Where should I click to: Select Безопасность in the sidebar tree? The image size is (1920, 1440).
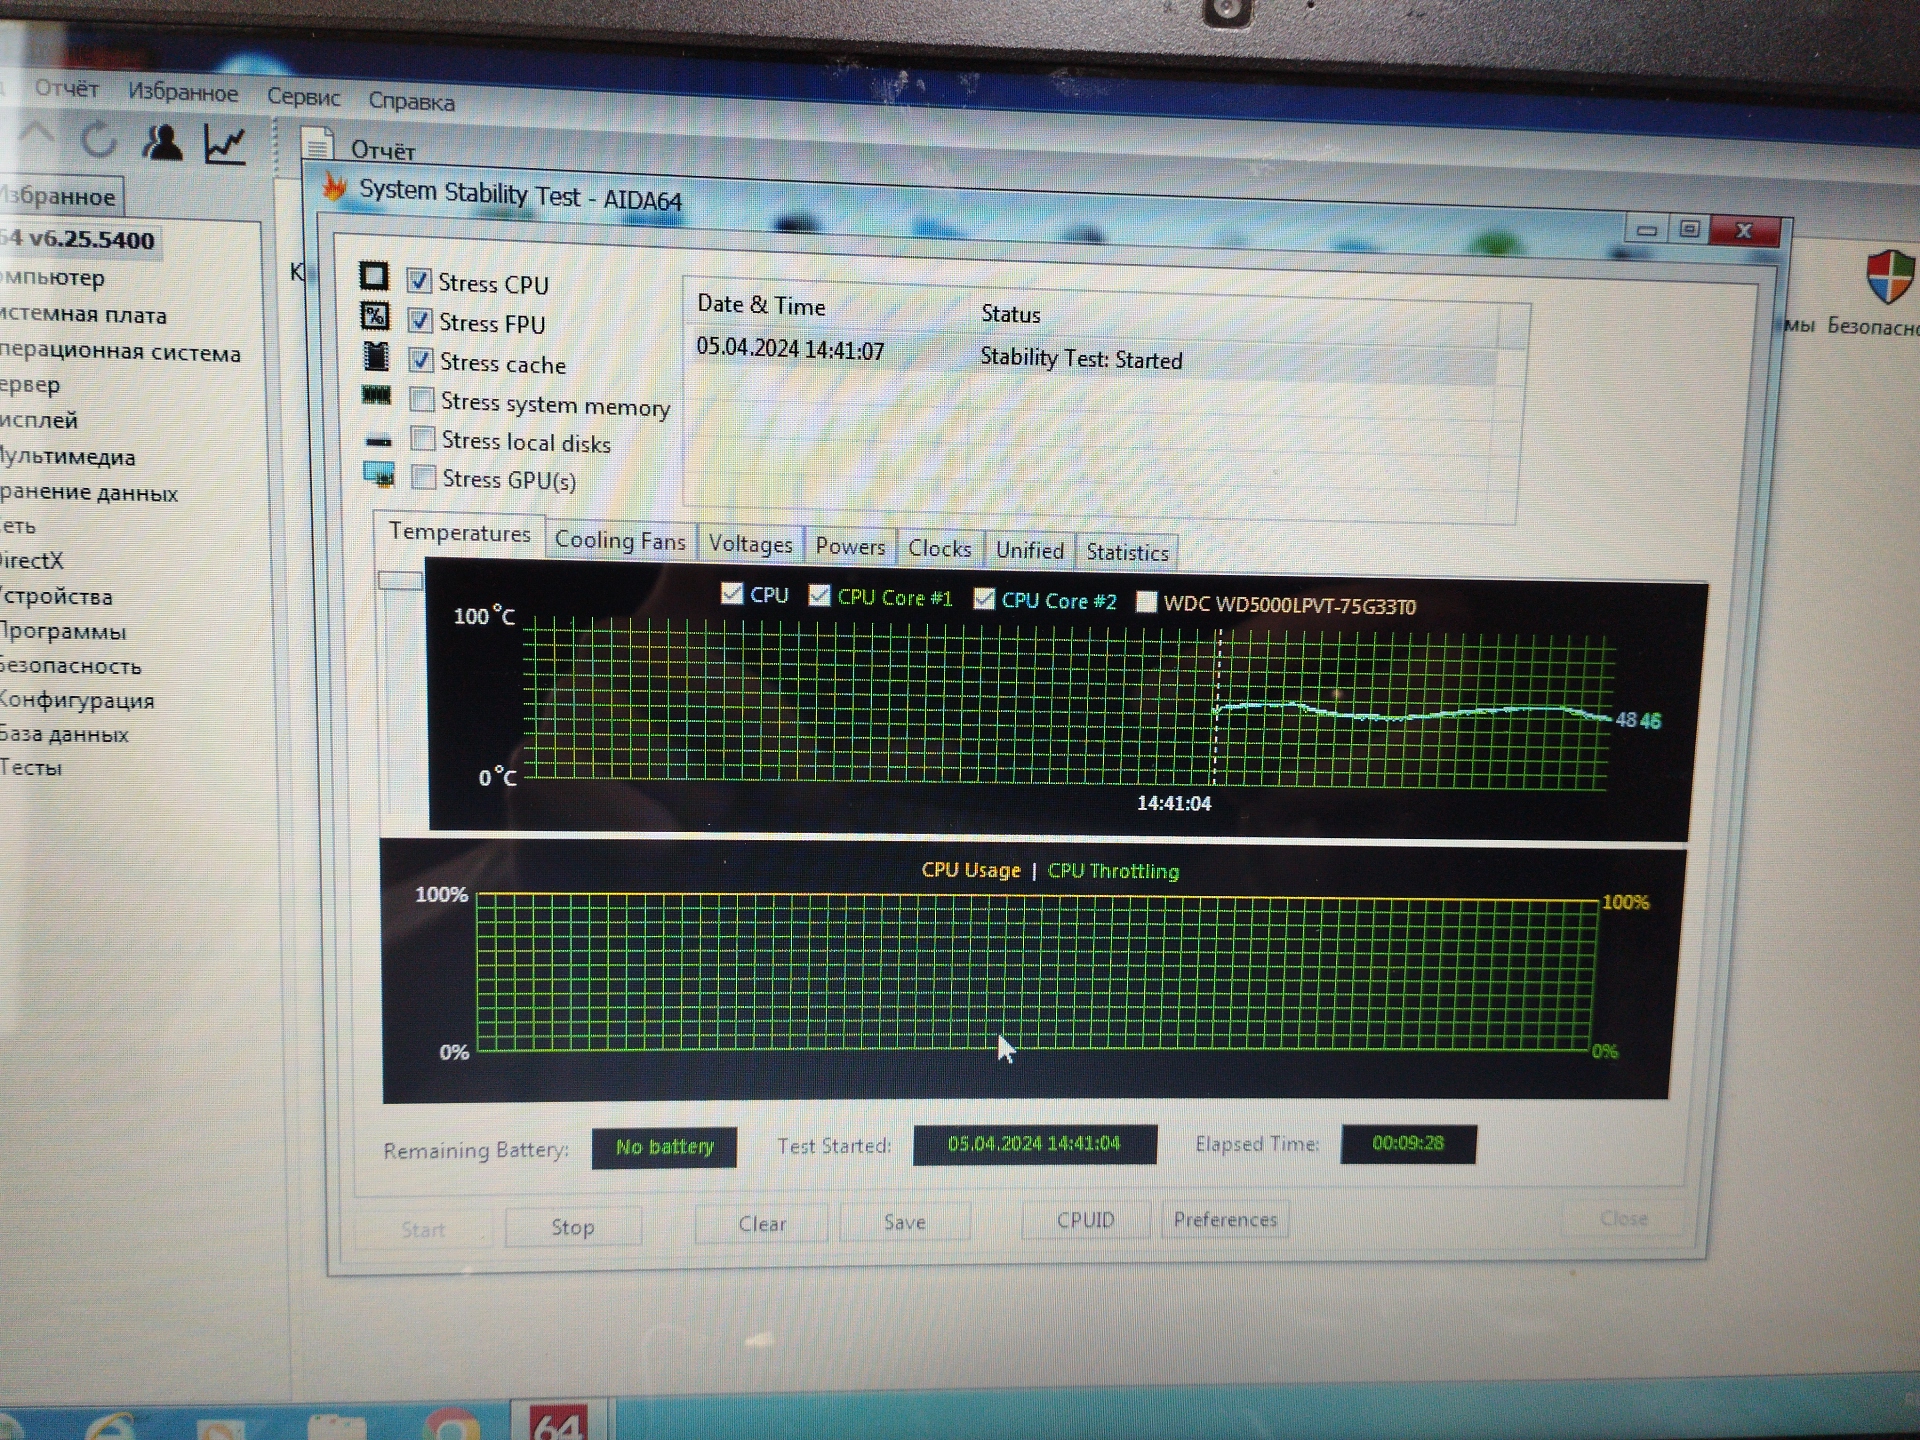(71, 666)
